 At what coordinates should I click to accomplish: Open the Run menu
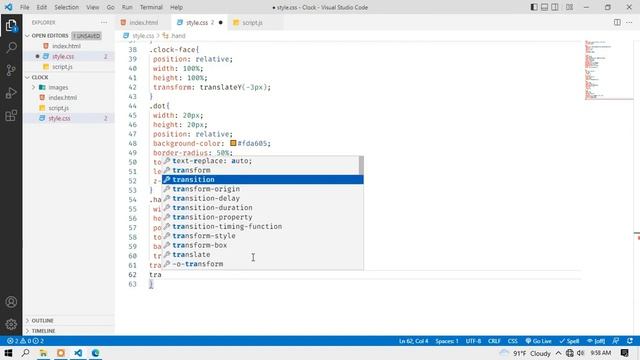point(127,7)
